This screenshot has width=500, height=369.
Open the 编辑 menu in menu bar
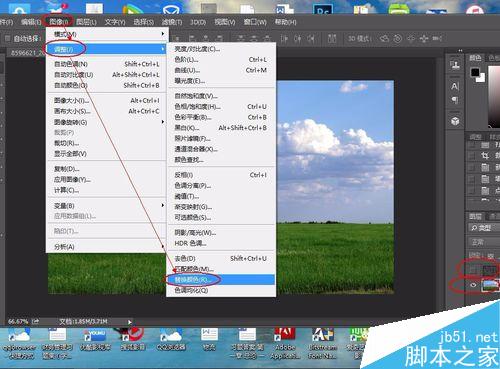31,22
